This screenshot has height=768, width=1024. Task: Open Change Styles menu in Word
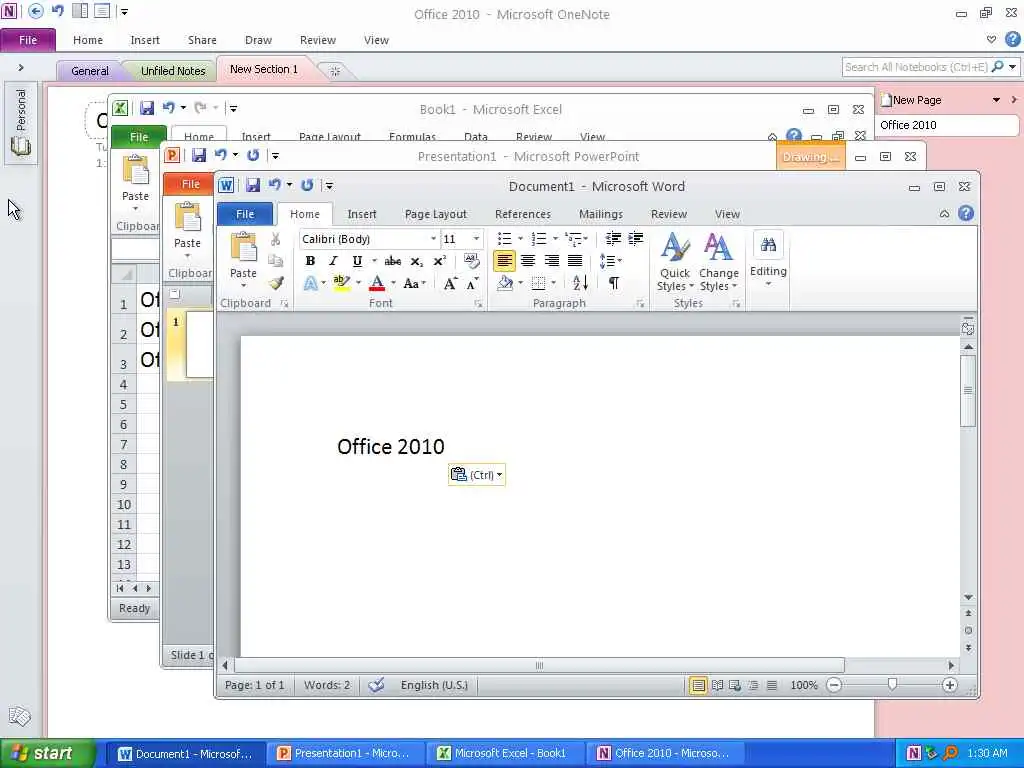coord(718,263)
